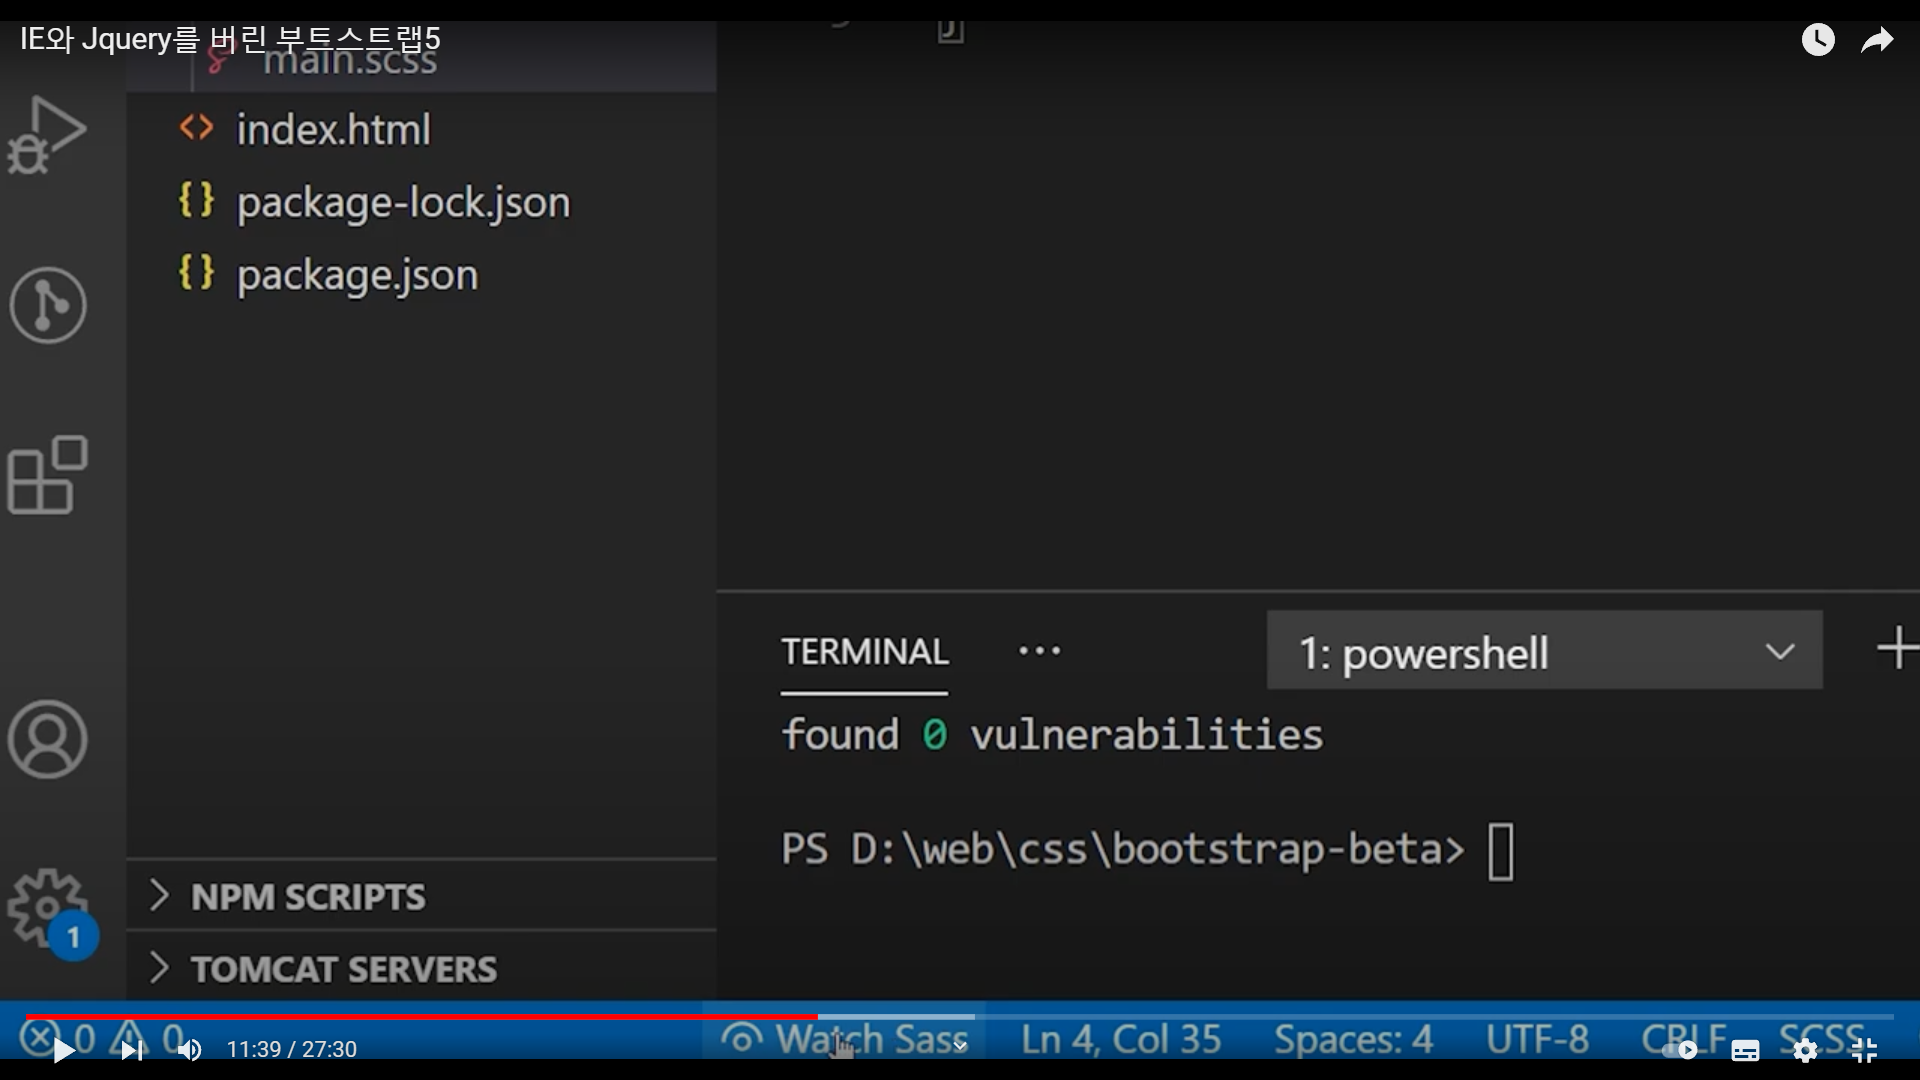1920x1080 pixels.
Task: Click the index.html file type icon
Action: (196, 128)
